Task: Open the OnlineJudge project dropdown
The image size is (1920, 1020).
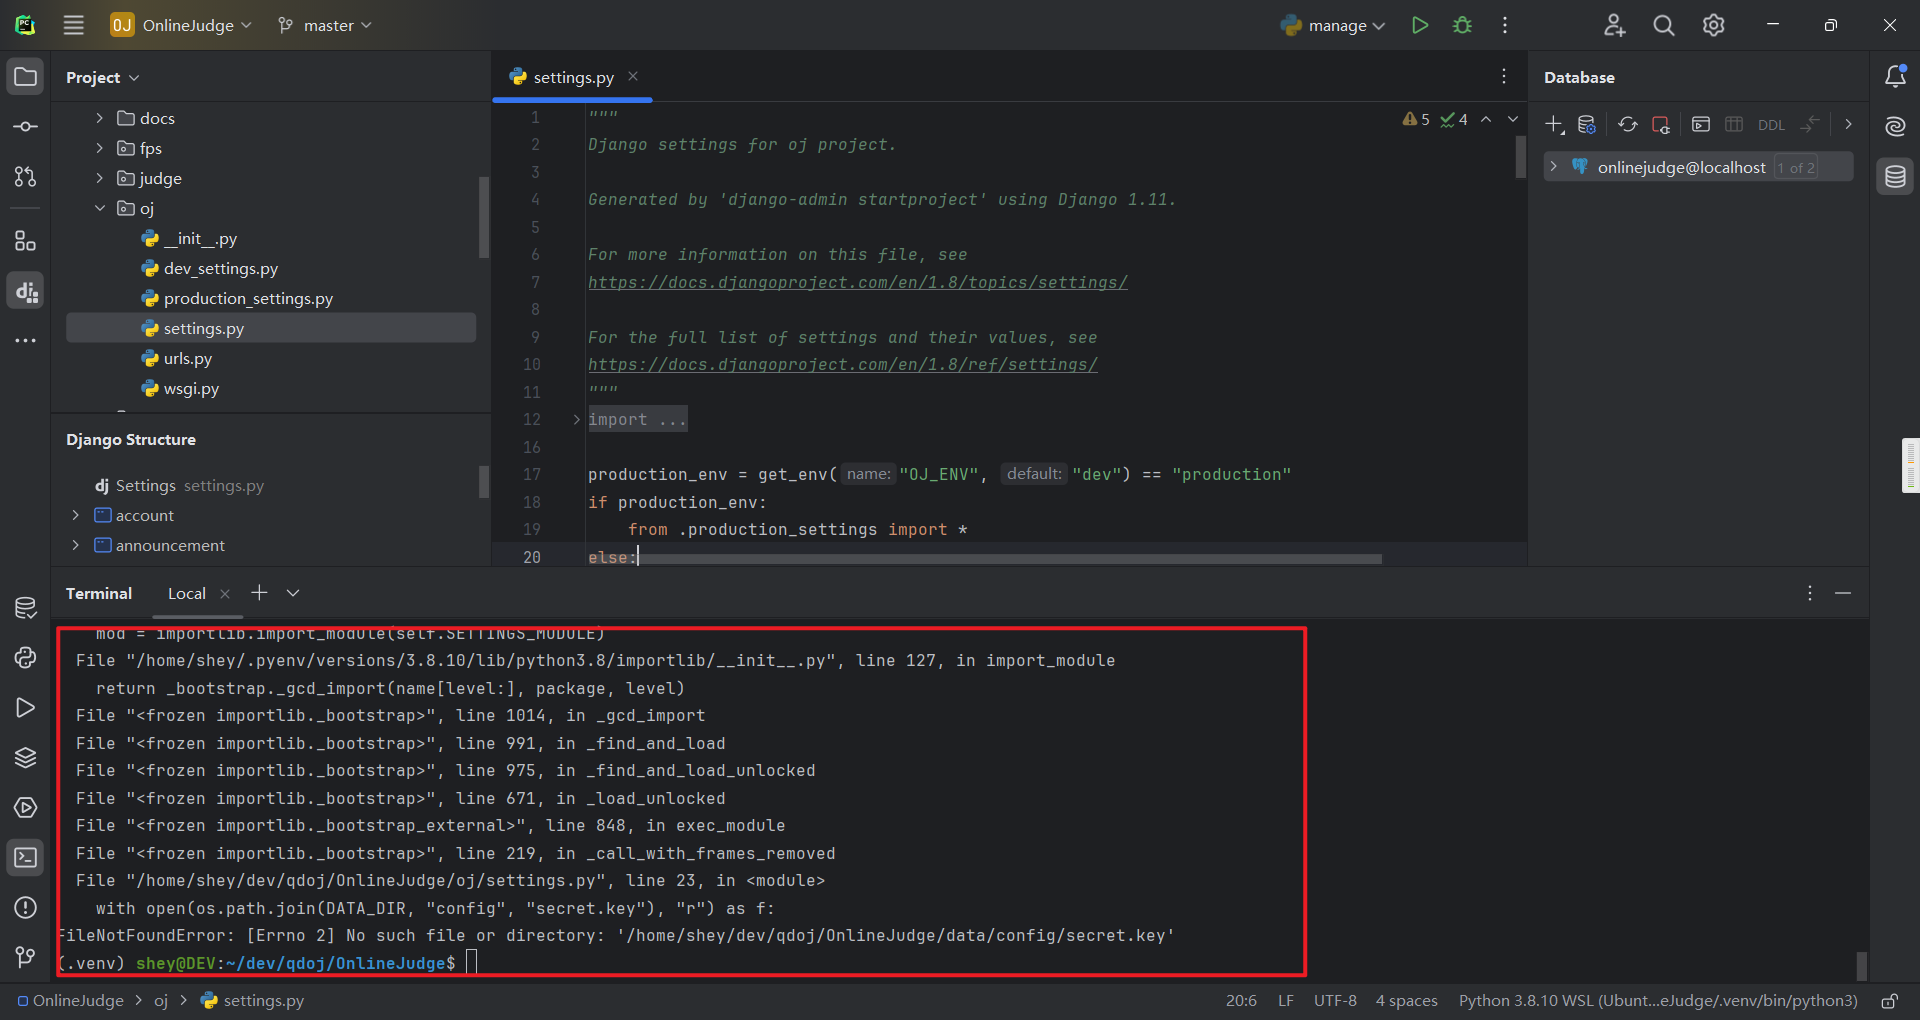Action: [181, 25]
